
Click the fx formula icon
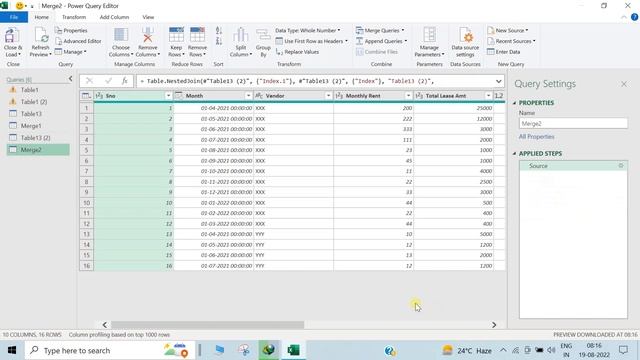124,81
